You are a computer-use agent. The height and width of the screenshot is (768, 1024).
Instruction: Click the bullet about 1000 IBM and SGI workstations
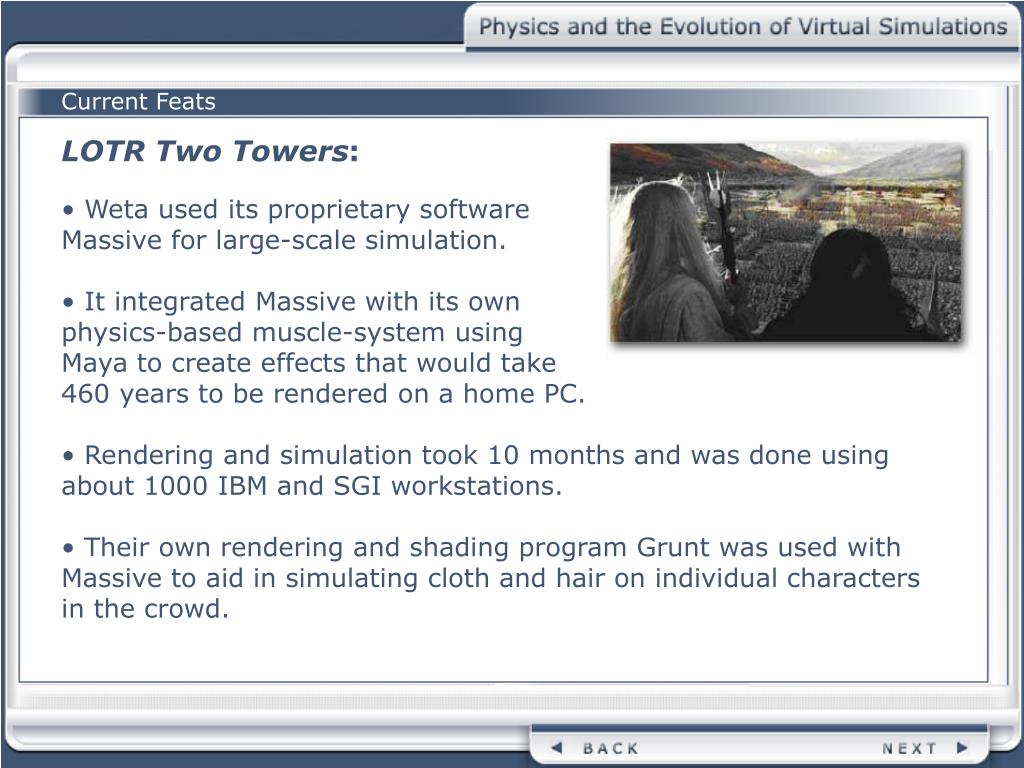(475, 470)
